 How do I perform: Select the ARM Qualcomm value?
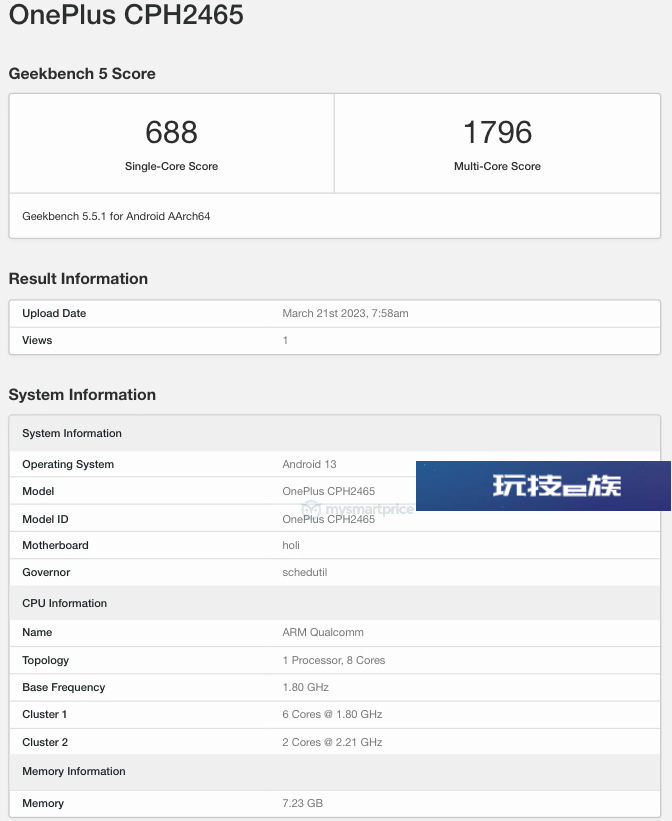coord(323,633)
